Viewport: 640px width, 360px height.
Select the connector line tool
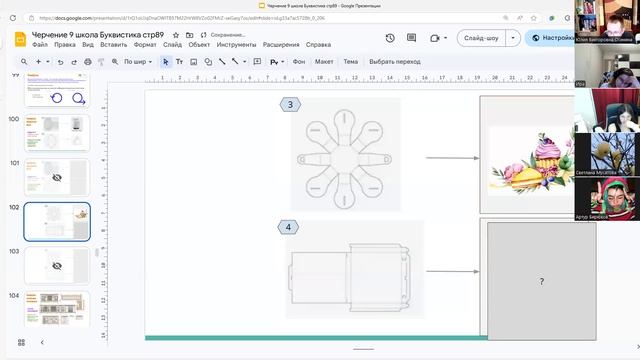[x=235, y=62]
